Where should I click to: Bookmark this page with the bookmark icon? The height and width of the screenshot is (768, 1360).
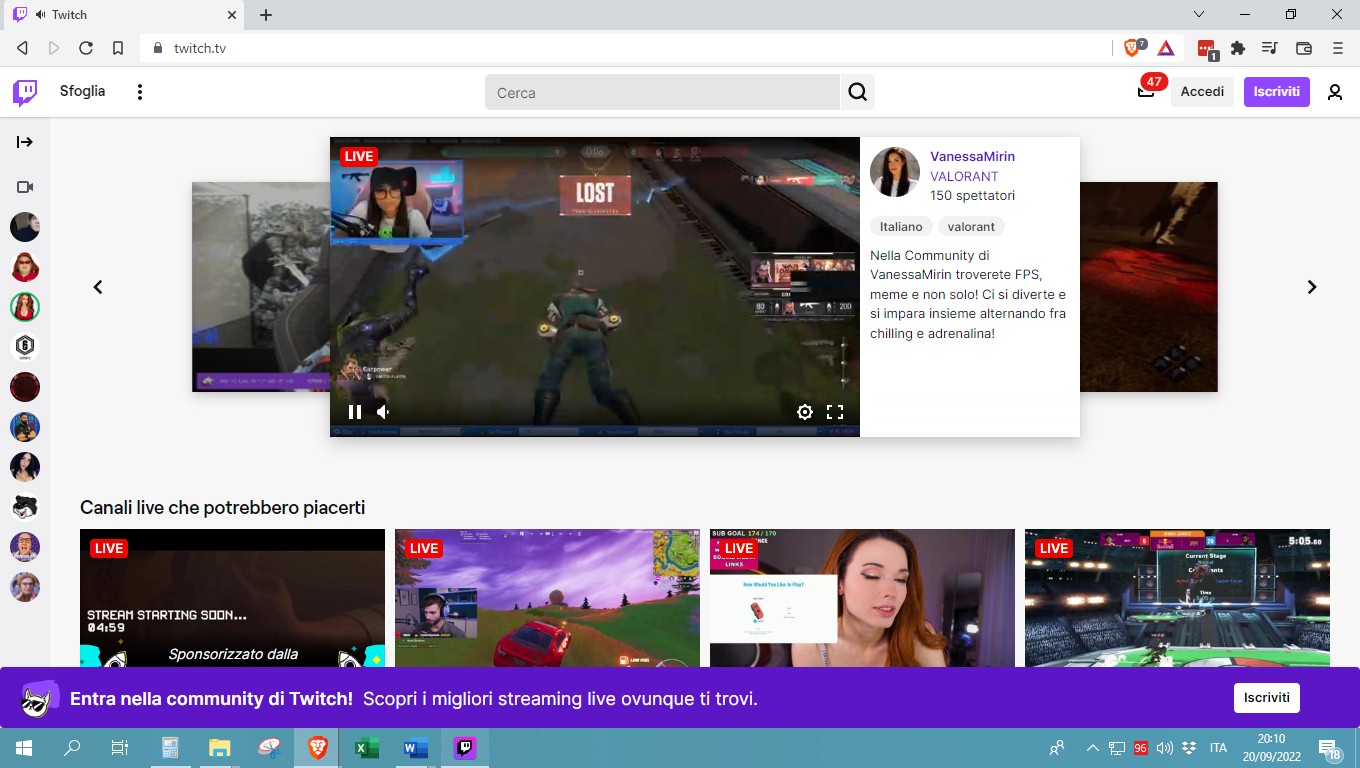coord(118,48)
